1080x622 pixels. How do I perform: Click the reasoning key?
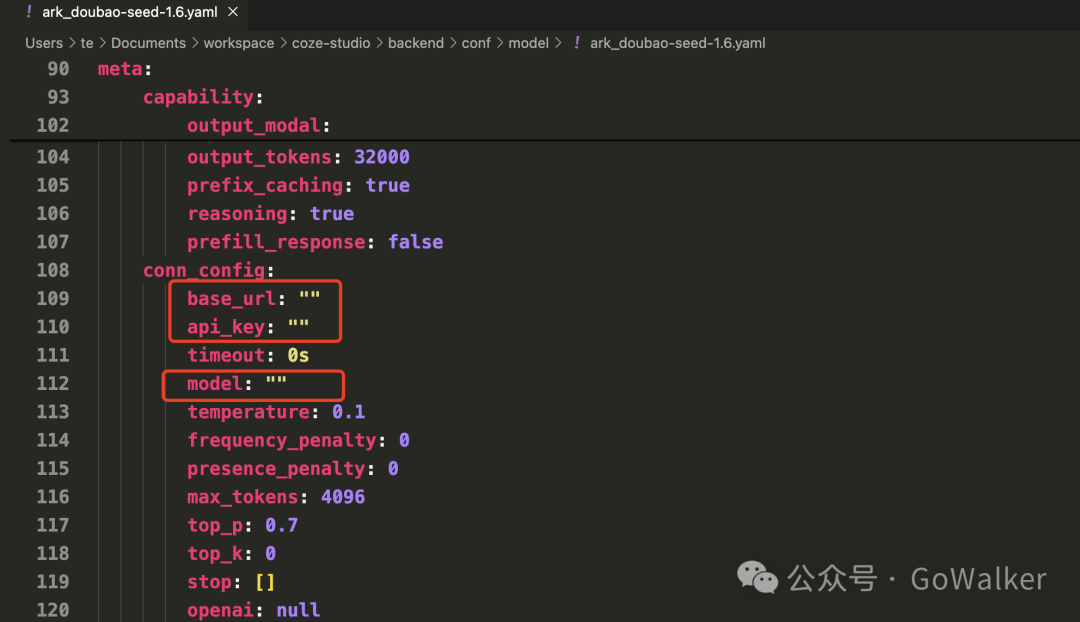(x=237, y=214)
